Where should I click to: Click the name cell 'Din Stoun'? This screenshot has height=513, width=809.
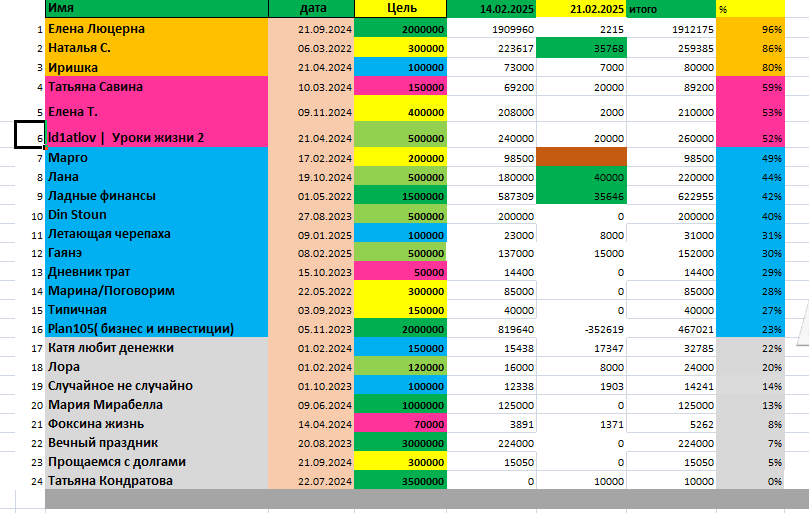point(157,215)
